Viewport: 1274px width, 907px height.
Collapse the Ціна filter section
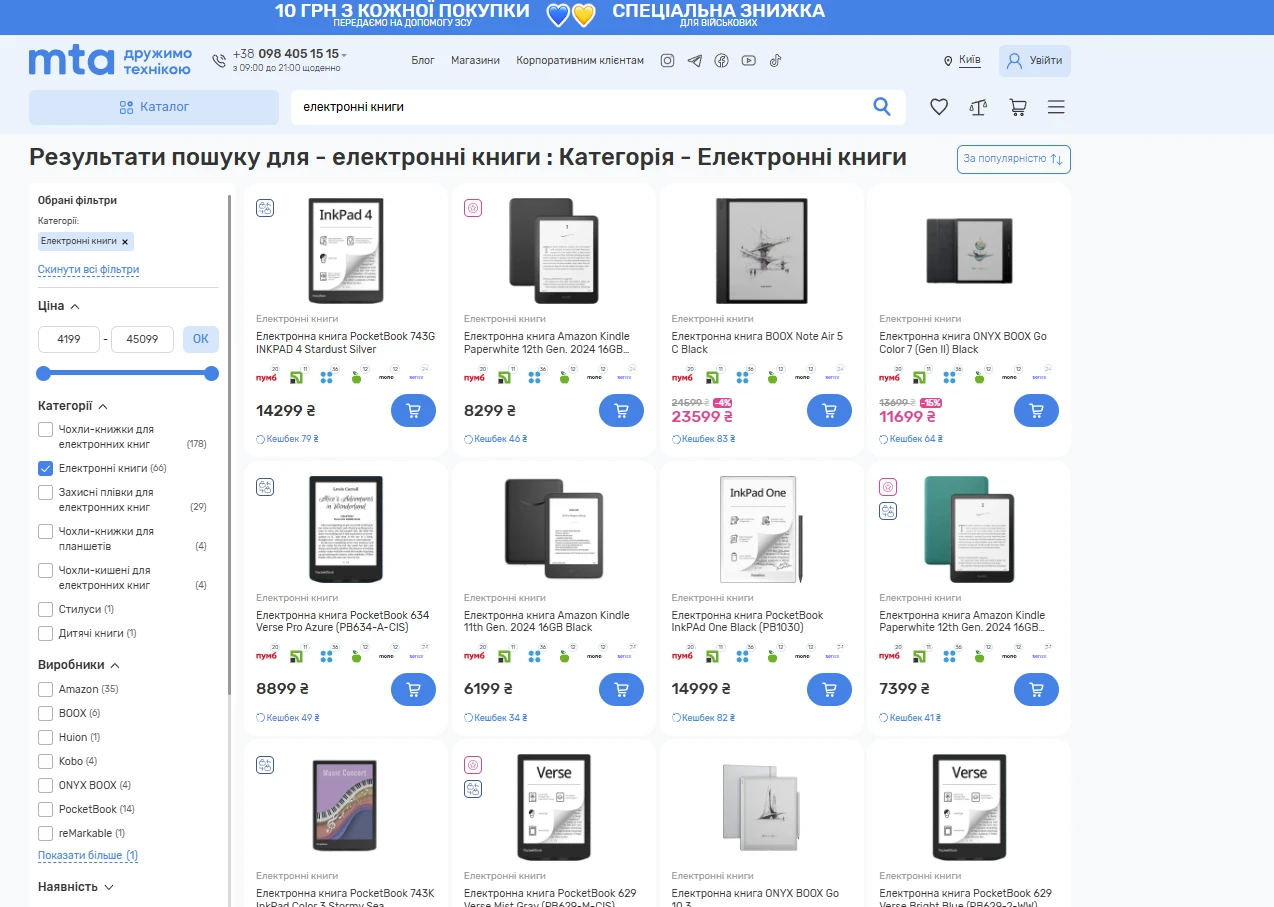(x=75, y=306)
